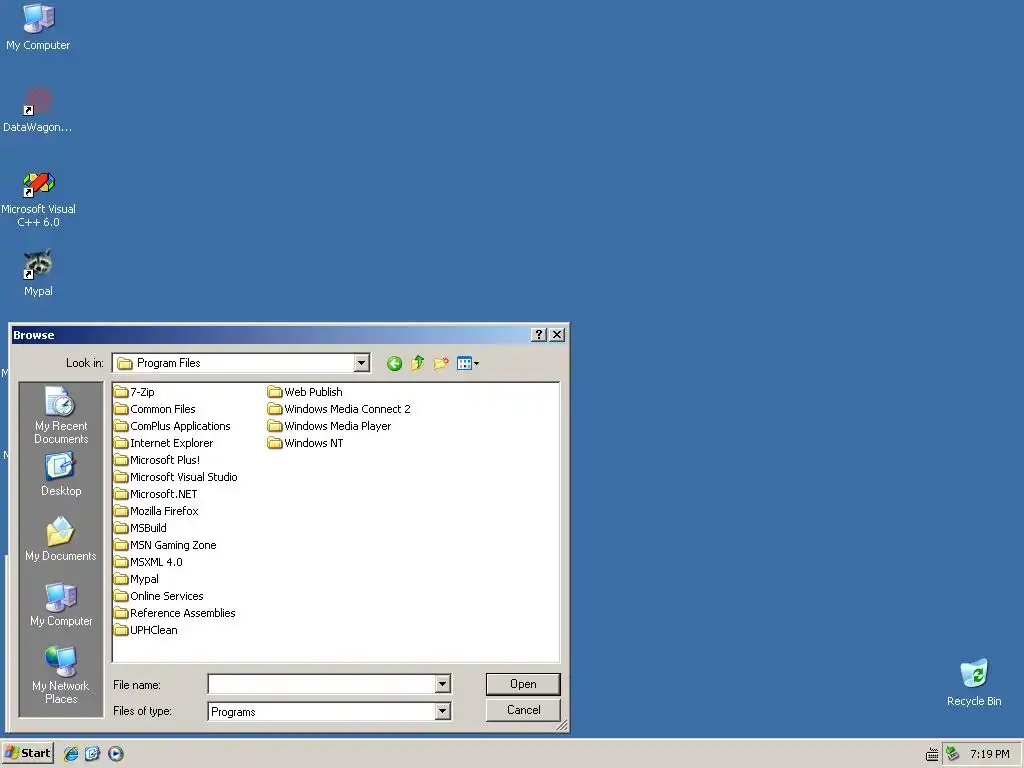Select the Microsoft Plus! folder
This screenshot has width=1024, height=768.
(157, 460)
